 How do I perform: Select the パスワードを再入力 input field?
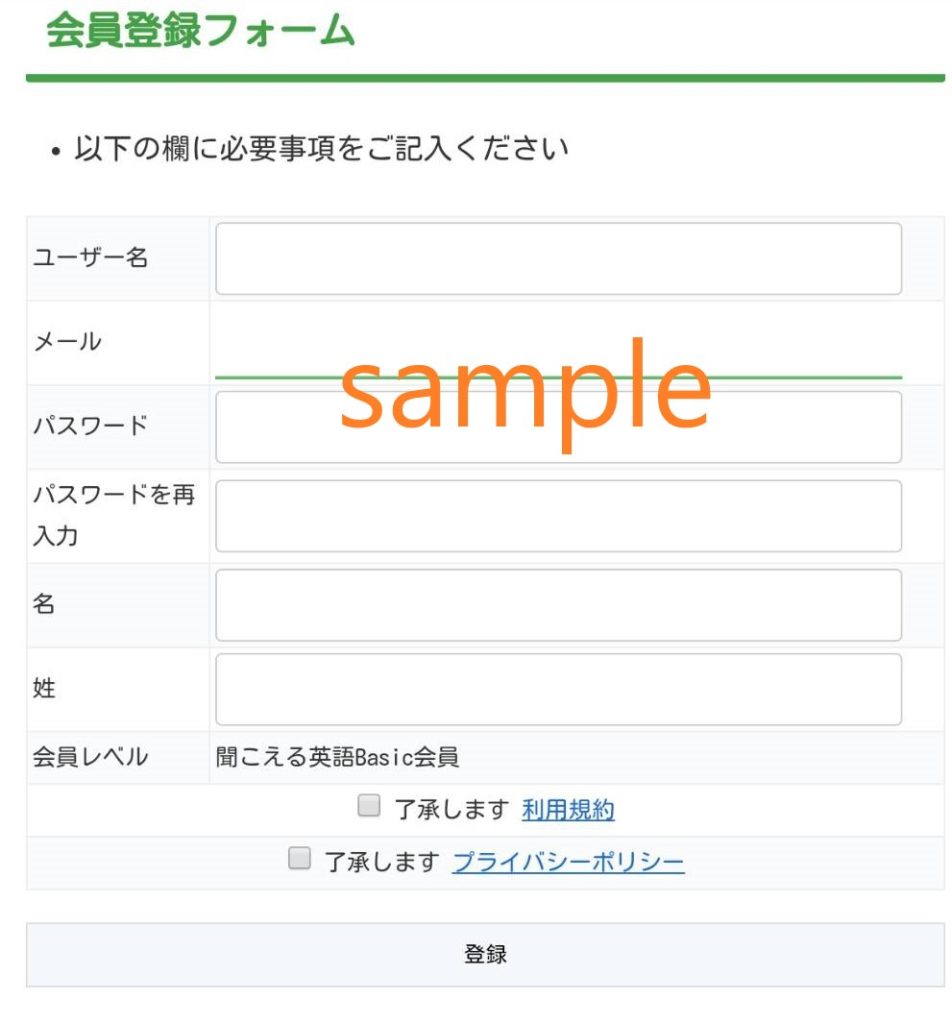558,516
